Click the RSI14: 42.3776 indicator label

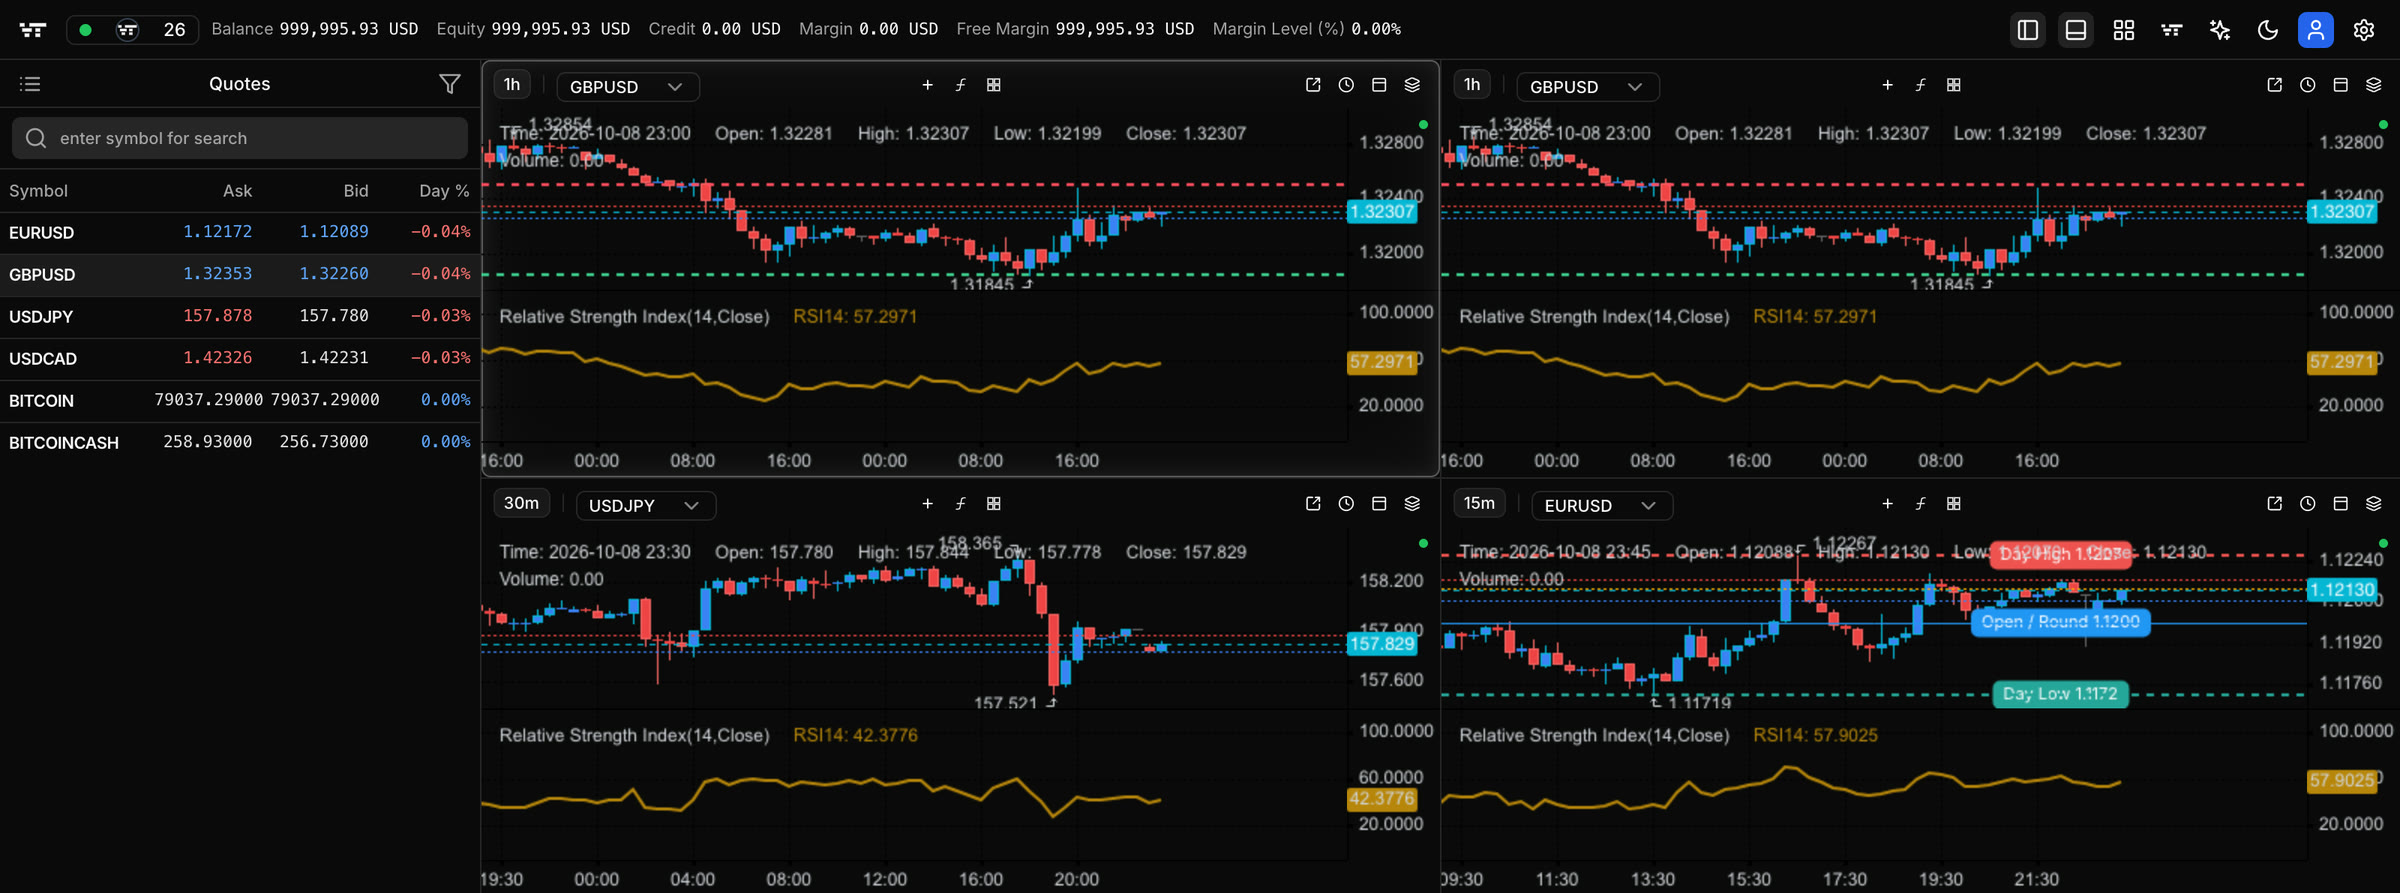click(855, 735)
